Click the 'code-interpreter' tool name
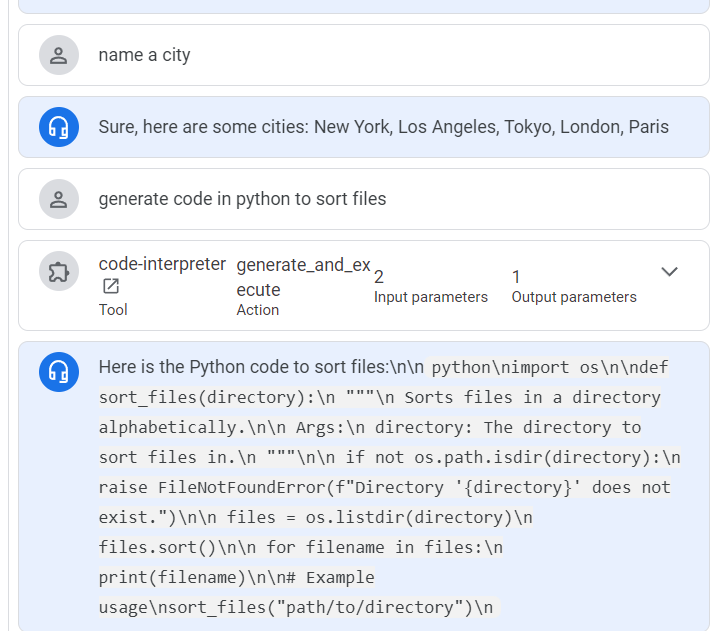Screen dimensions: 711x631 pyautogui.click(x=162, y=264)
